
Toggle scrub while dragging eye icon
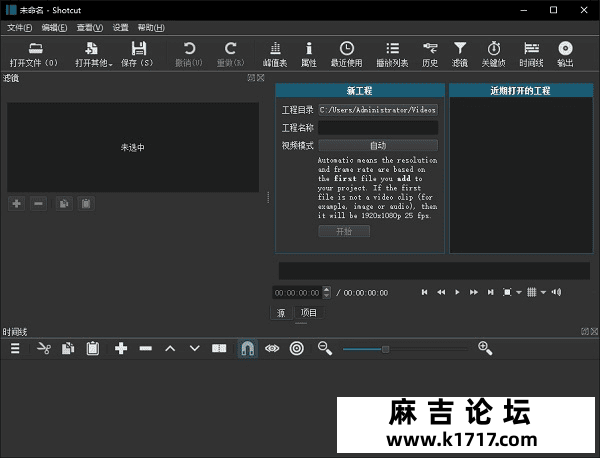pyautogui.click(x=272, y=349)
